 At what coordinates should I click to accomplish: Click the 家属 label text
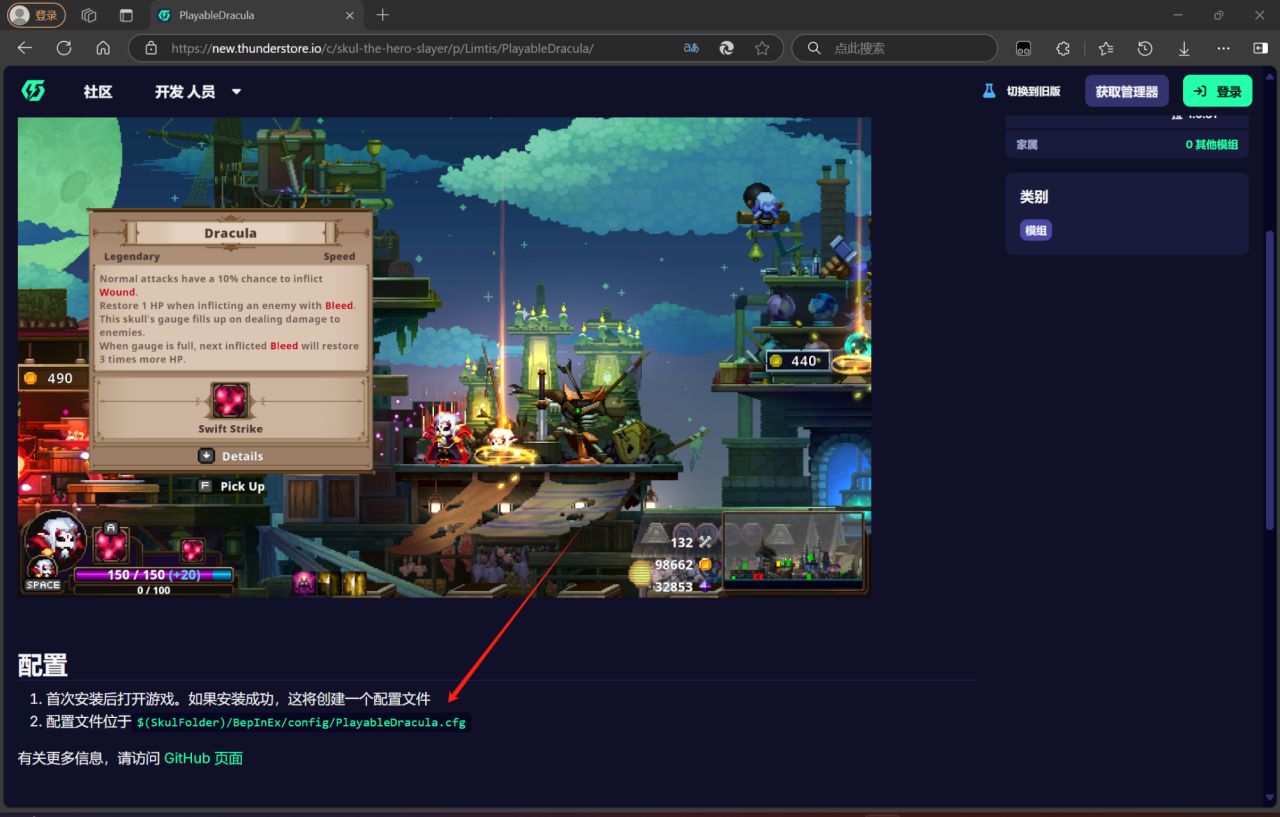[x=1027, y=144]
